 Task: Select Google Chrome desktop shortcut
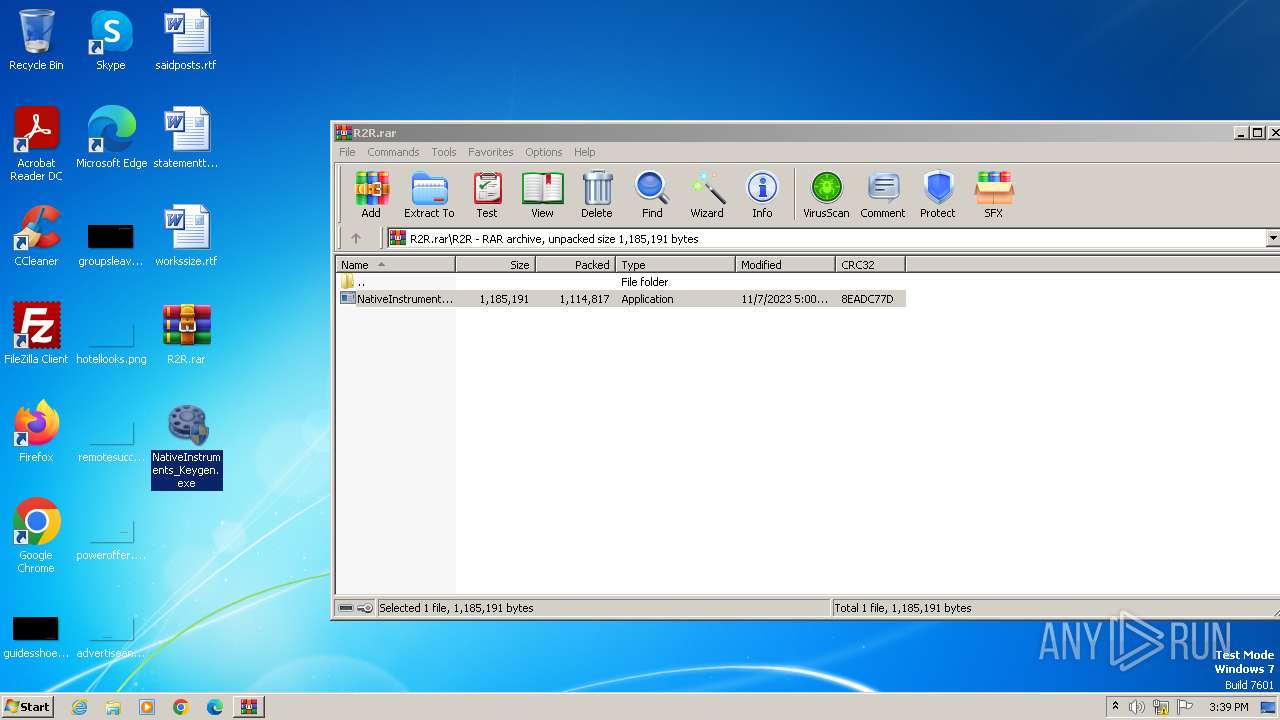[36, 536]
